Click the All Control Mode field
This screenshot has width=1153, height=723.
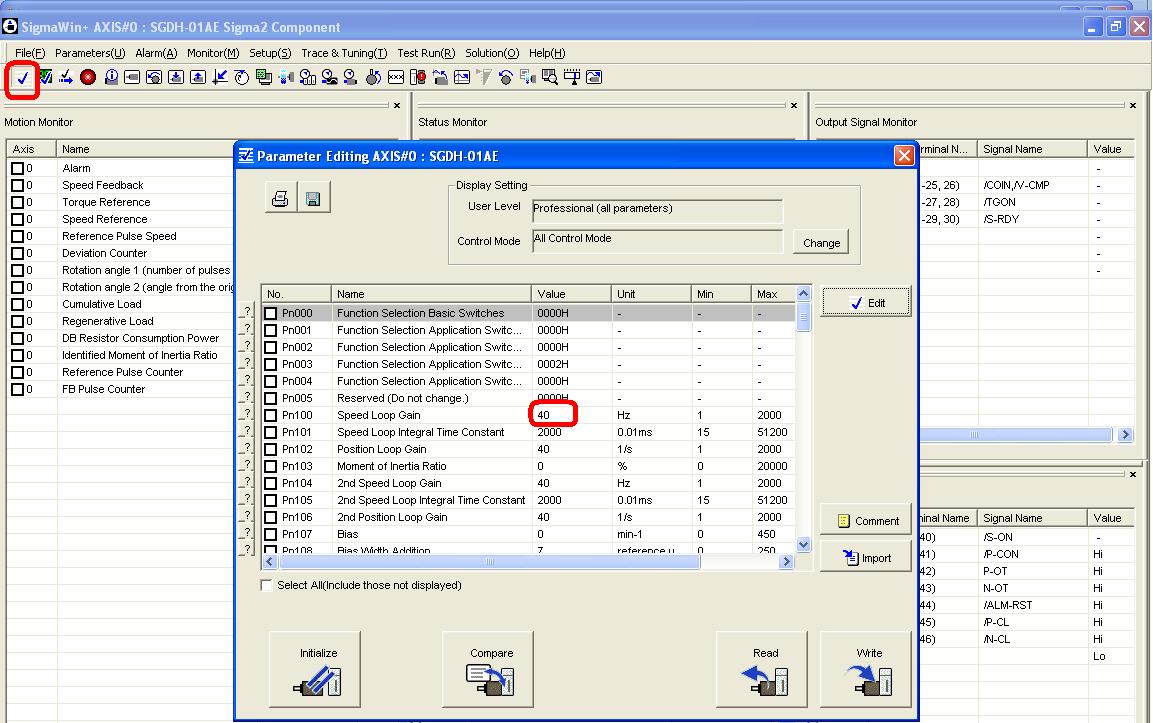(657, 241)
